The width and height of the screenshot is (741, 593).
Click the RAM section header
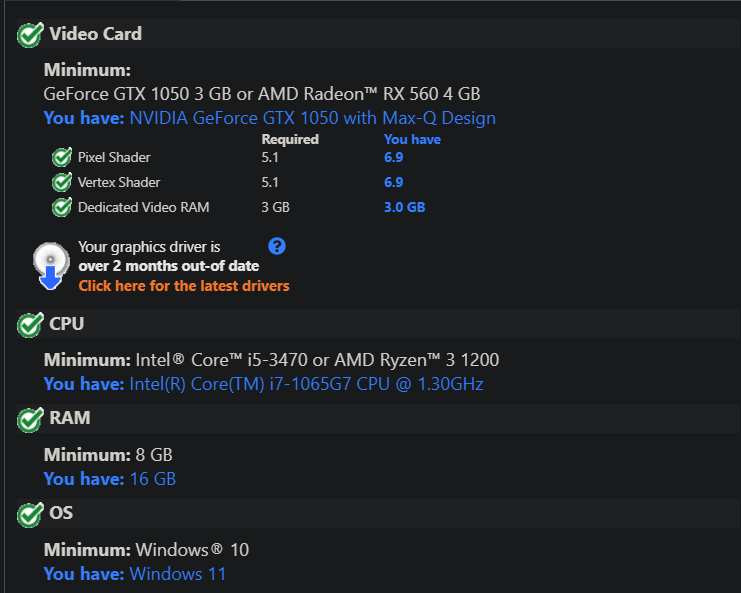tap(69, 418)
